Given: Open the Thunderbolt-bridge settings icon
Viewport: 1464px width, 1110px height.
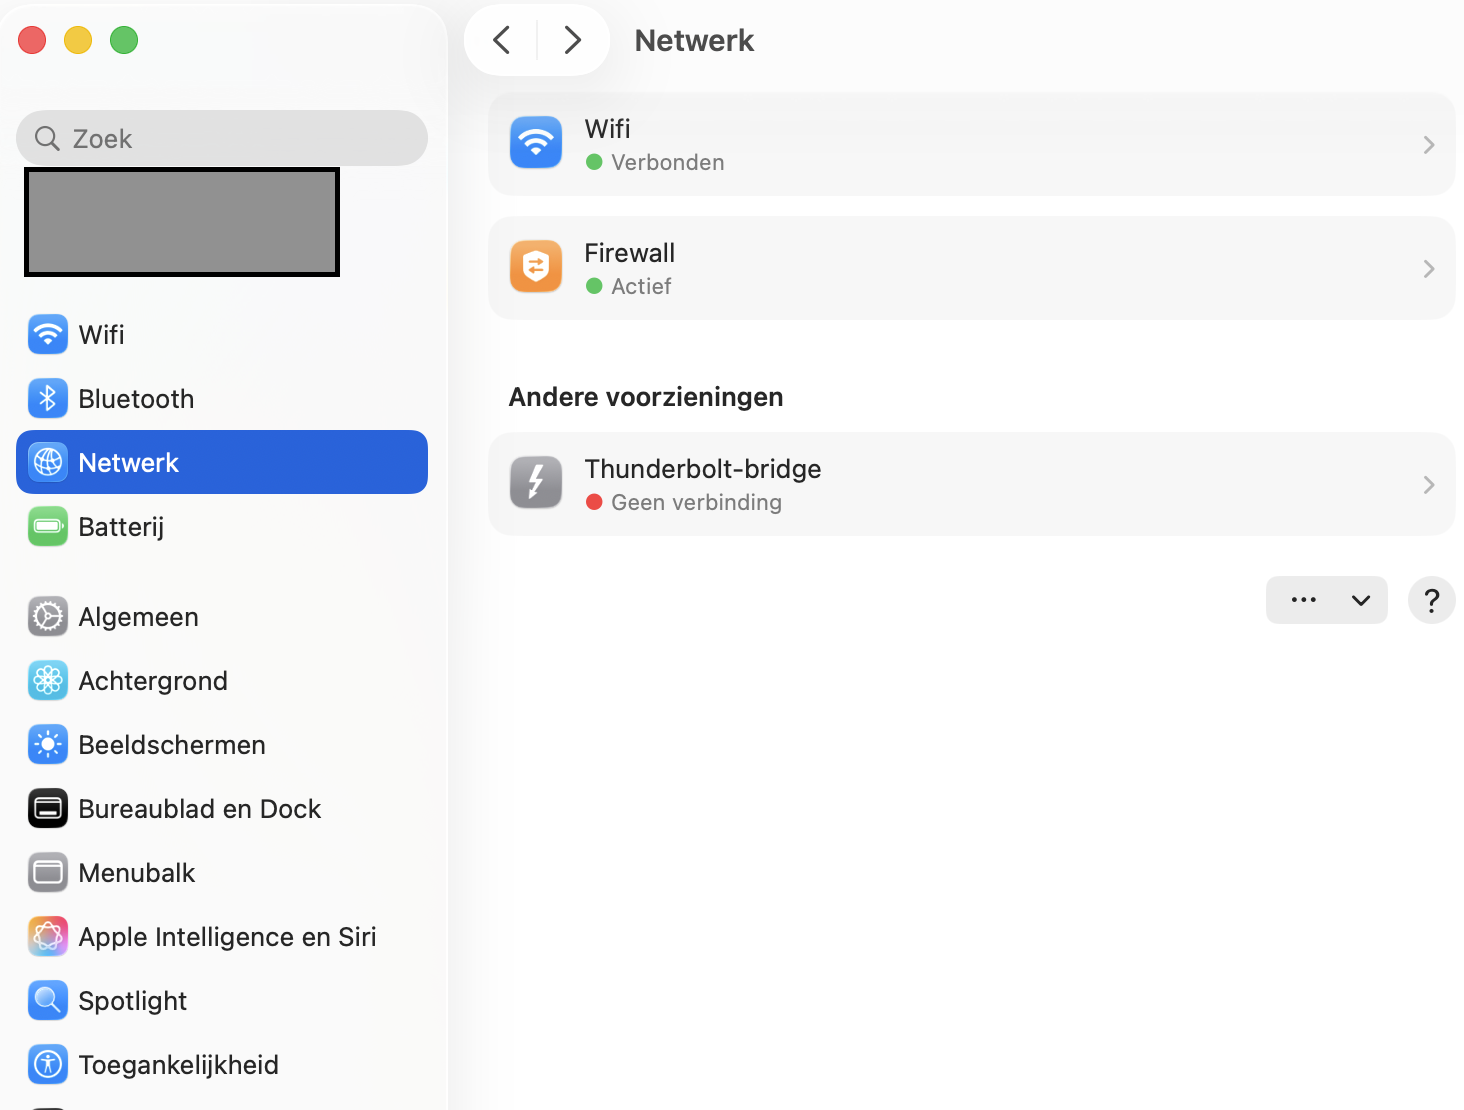Looking at the screenshot, I should coord(536,483).
